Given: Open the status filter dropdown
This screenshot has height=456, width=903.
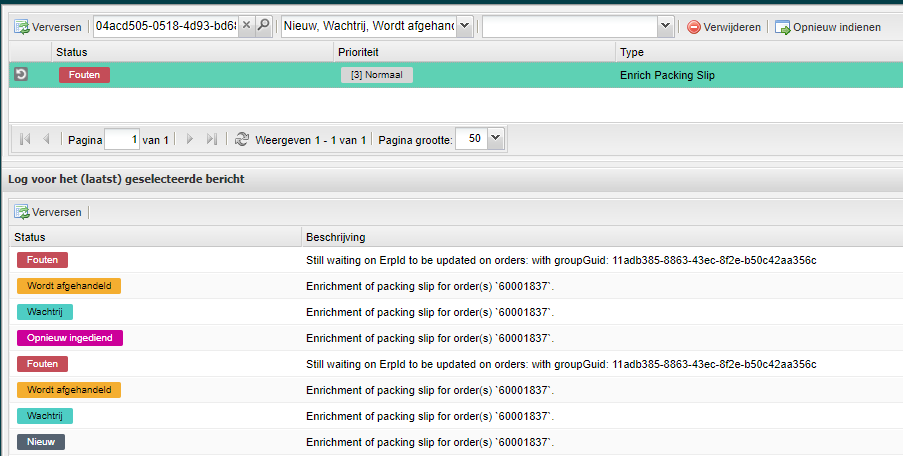Looking at the screenshot, I should coord(464,27).
